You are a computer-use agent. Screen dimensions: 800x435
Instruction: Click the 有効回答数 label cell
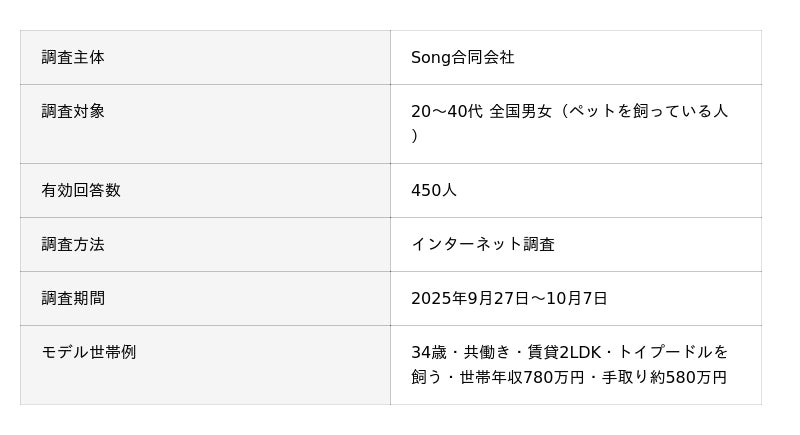click(81, 190)
